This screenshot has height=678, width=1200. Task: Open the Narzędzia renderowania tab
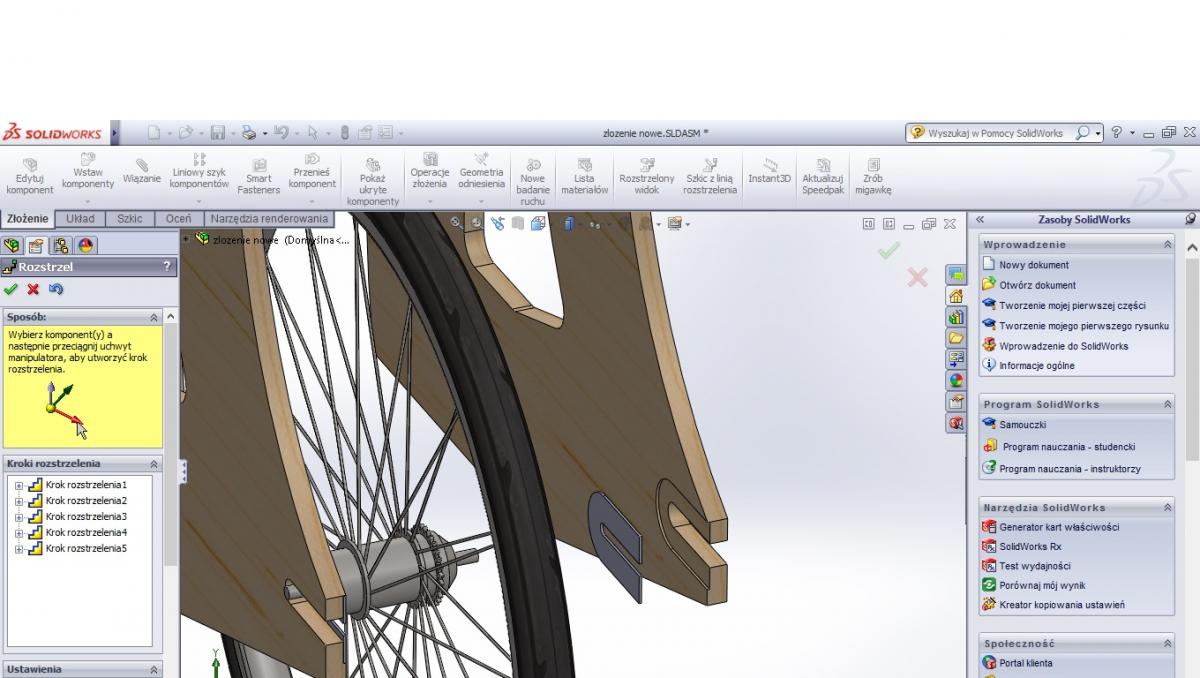(268, 218)
